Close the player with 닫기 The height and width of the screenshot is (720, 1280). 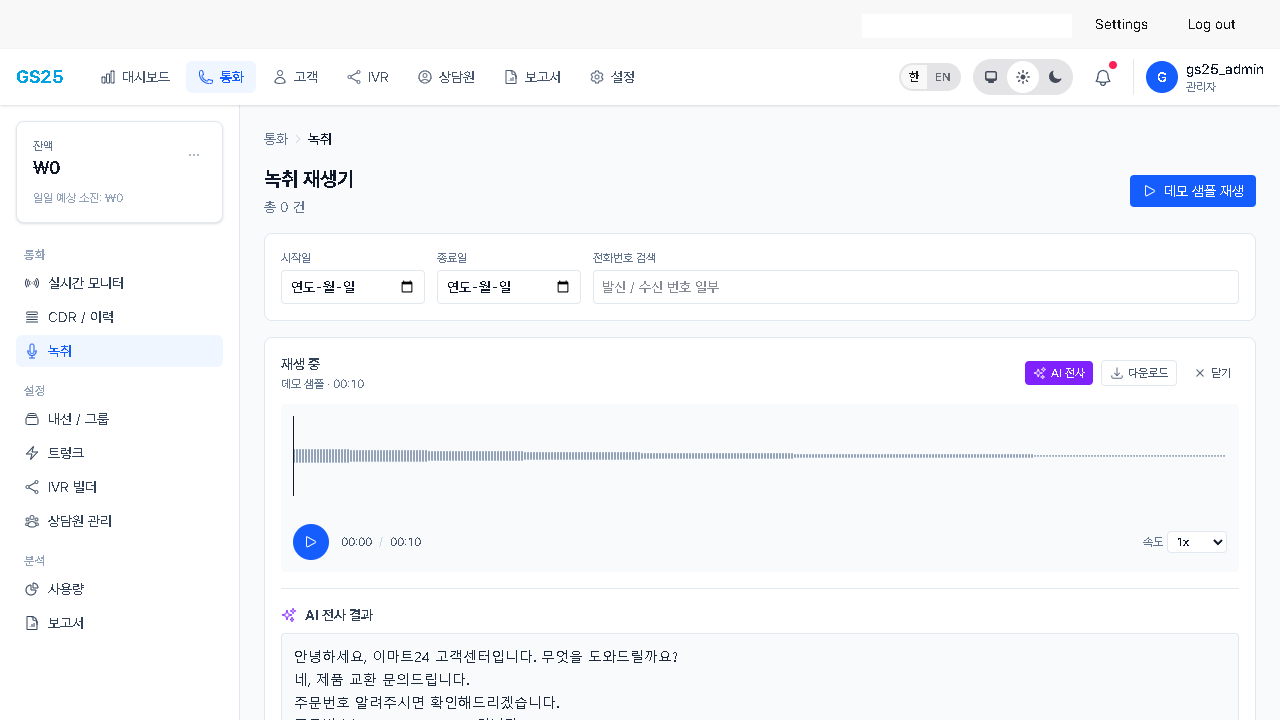point(1213,373)
